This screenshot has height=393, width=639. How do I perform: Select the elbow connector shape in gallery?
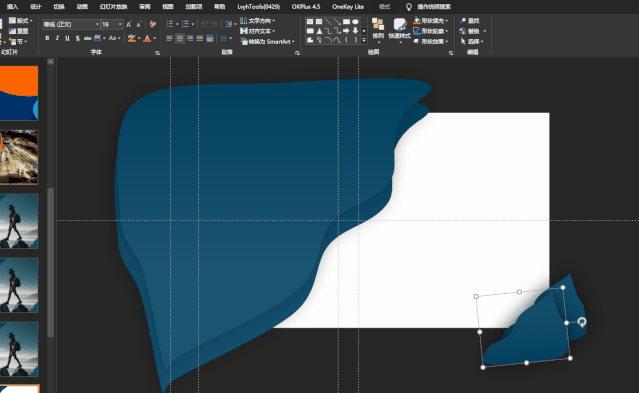tap(328, 31)
